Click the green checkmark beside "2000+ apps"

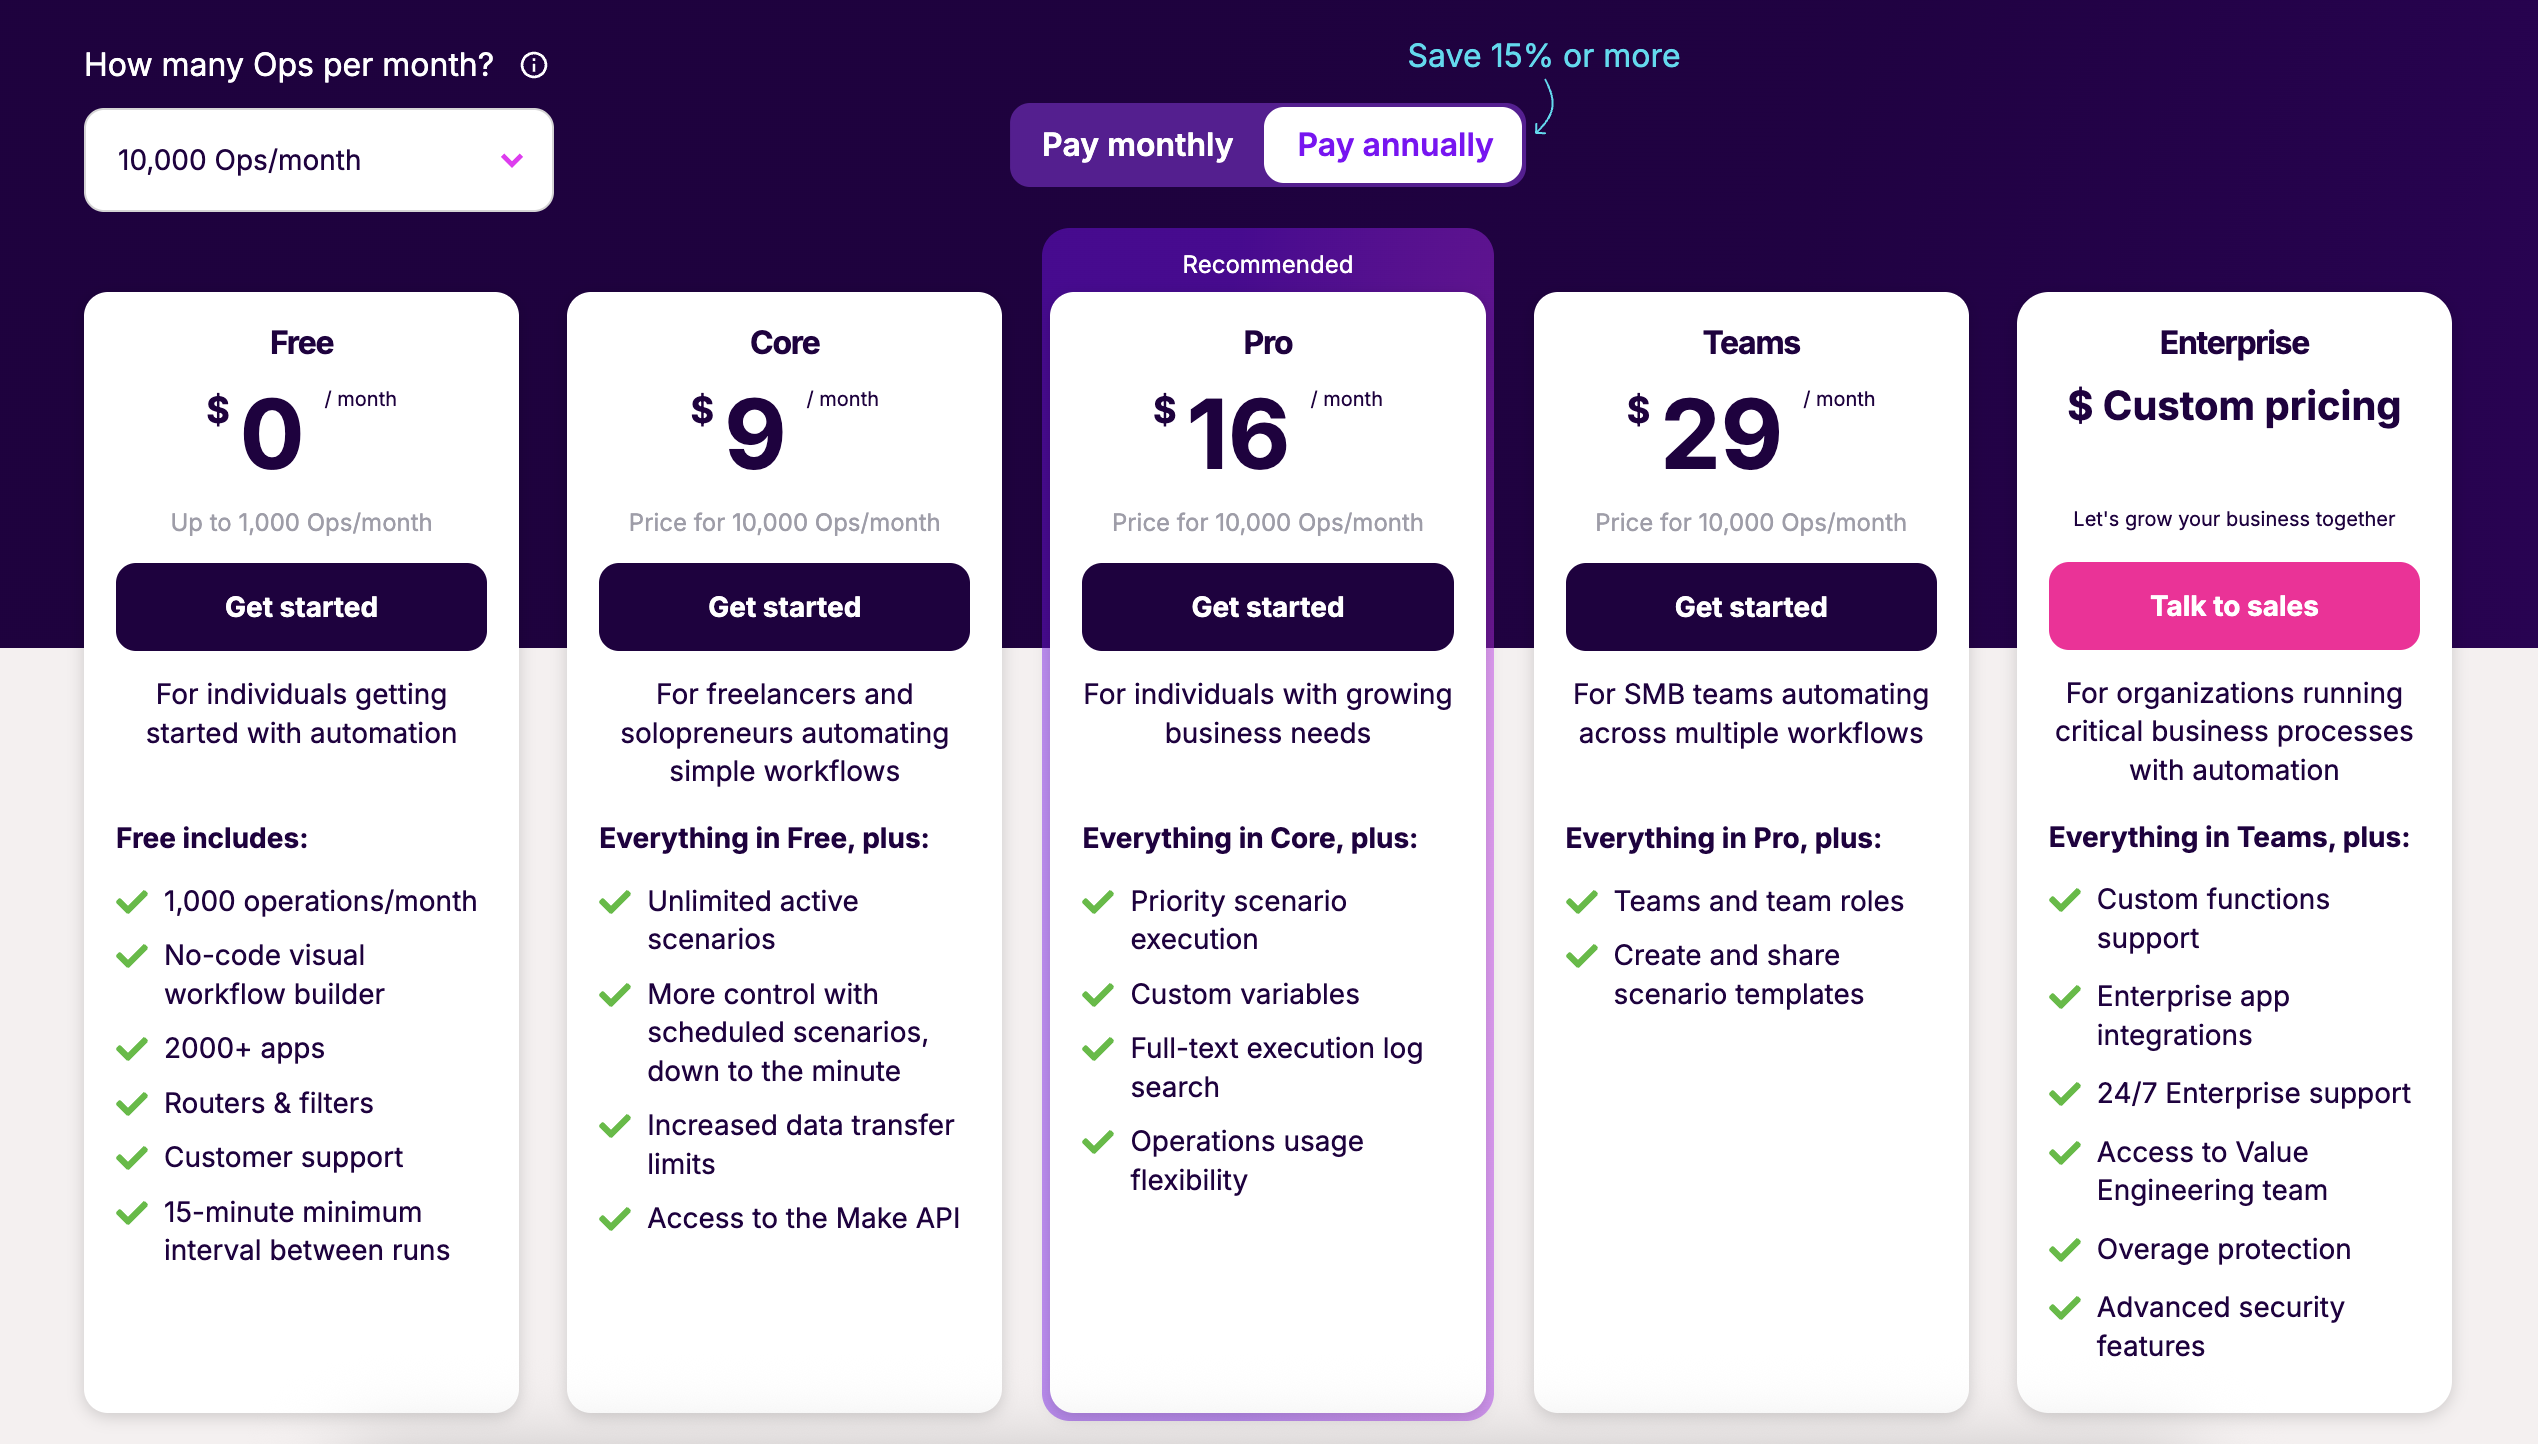pos(131,1050)
